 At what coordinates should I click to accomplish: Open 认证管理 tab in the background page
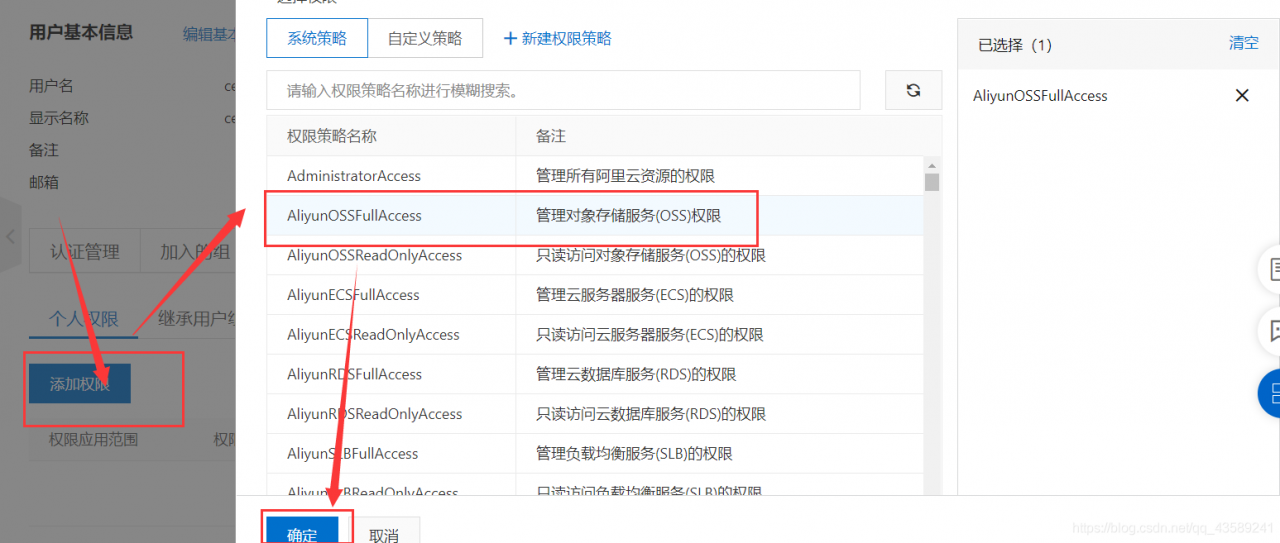click(x=85, y=252)
